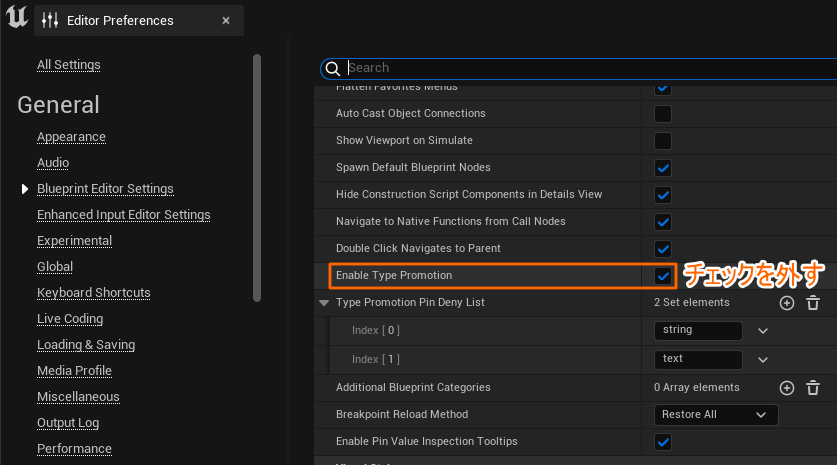Empty the Type Promotion Pin Deny List
The image size is (837, 465).
point(813,303)
